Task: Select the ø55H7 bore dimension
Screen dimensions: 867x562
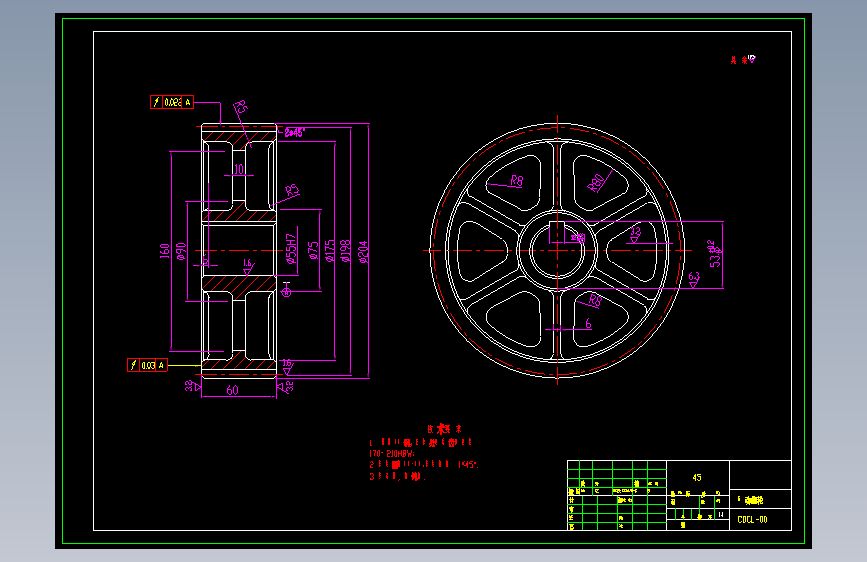Action: [x=291, y=248]
